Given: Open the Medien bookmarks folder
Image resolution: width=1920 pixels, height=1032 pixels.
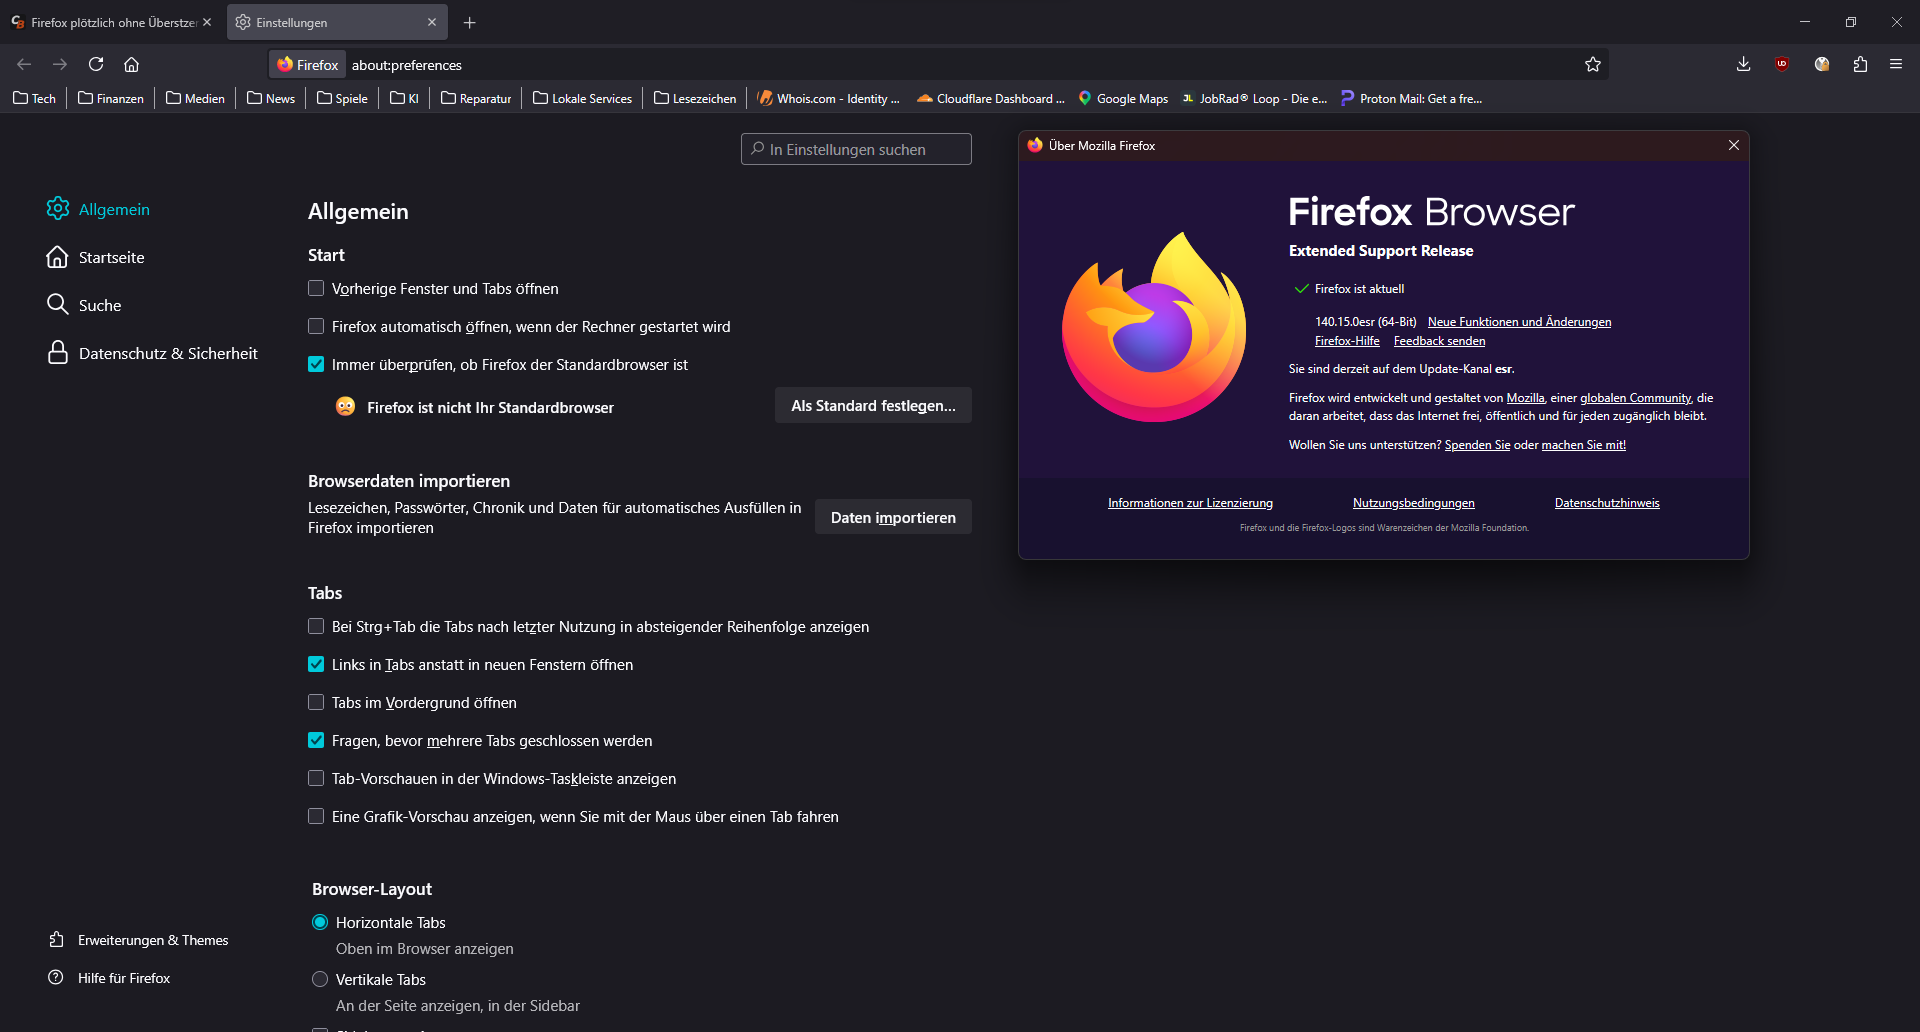Looking at the screenshot, I should pyautogui.click(x=195, y=98).
